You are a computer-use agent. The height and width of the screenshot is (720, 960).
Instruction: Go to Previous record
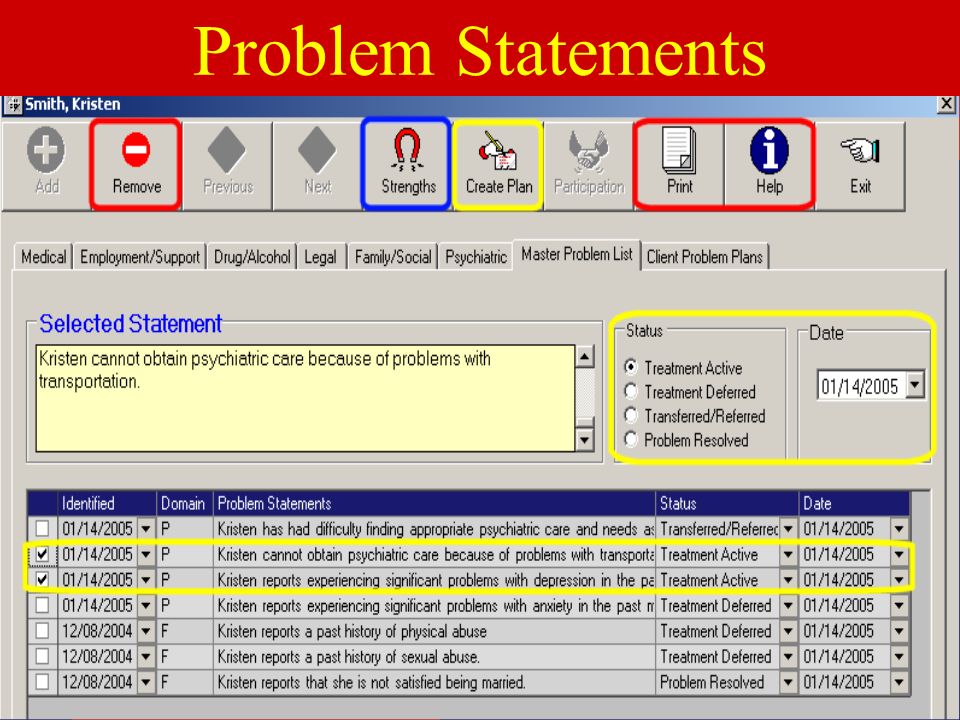pos(227,166)
